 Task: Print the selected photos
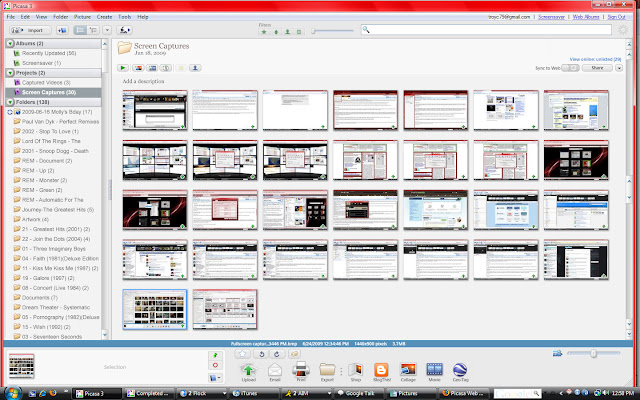coord(300,371)
